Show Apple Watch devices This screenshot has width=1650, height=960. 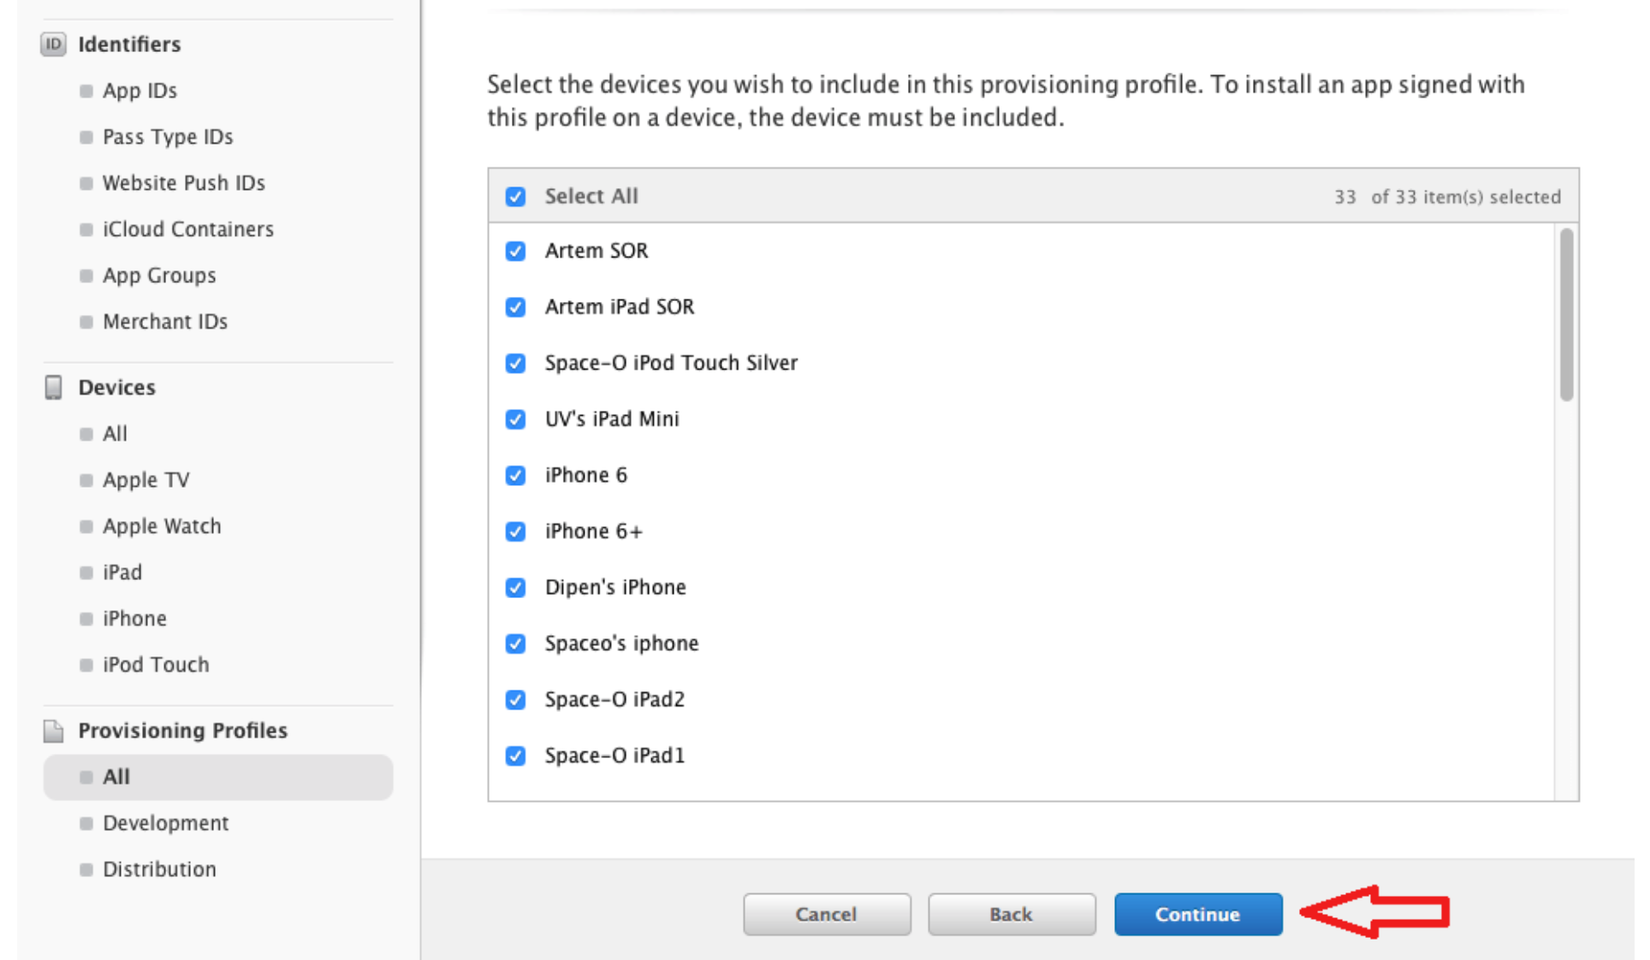[161, 526]
